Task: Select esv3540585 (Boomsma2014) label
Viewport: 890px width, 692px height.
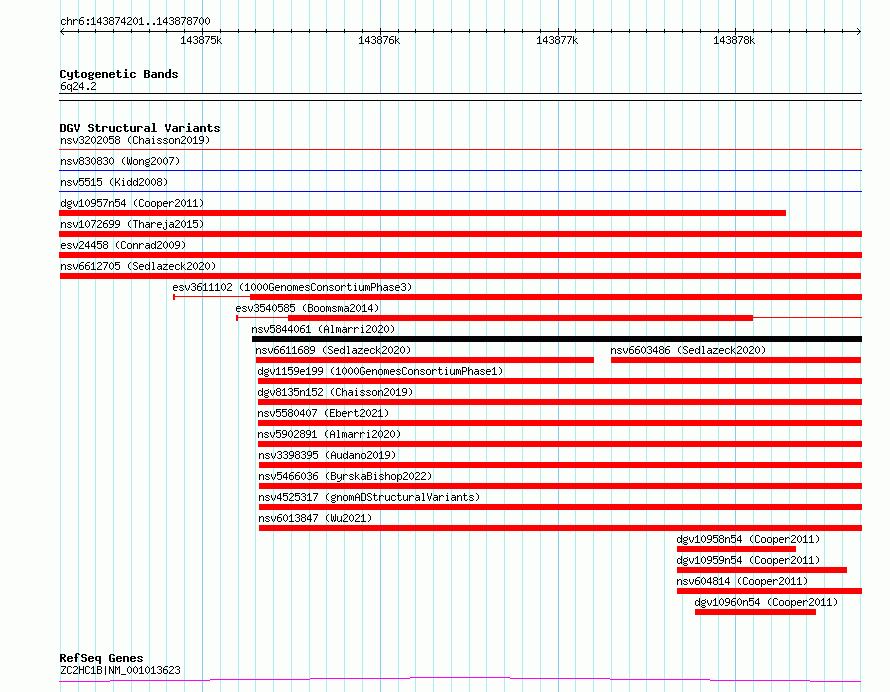Action: [307, 308]
